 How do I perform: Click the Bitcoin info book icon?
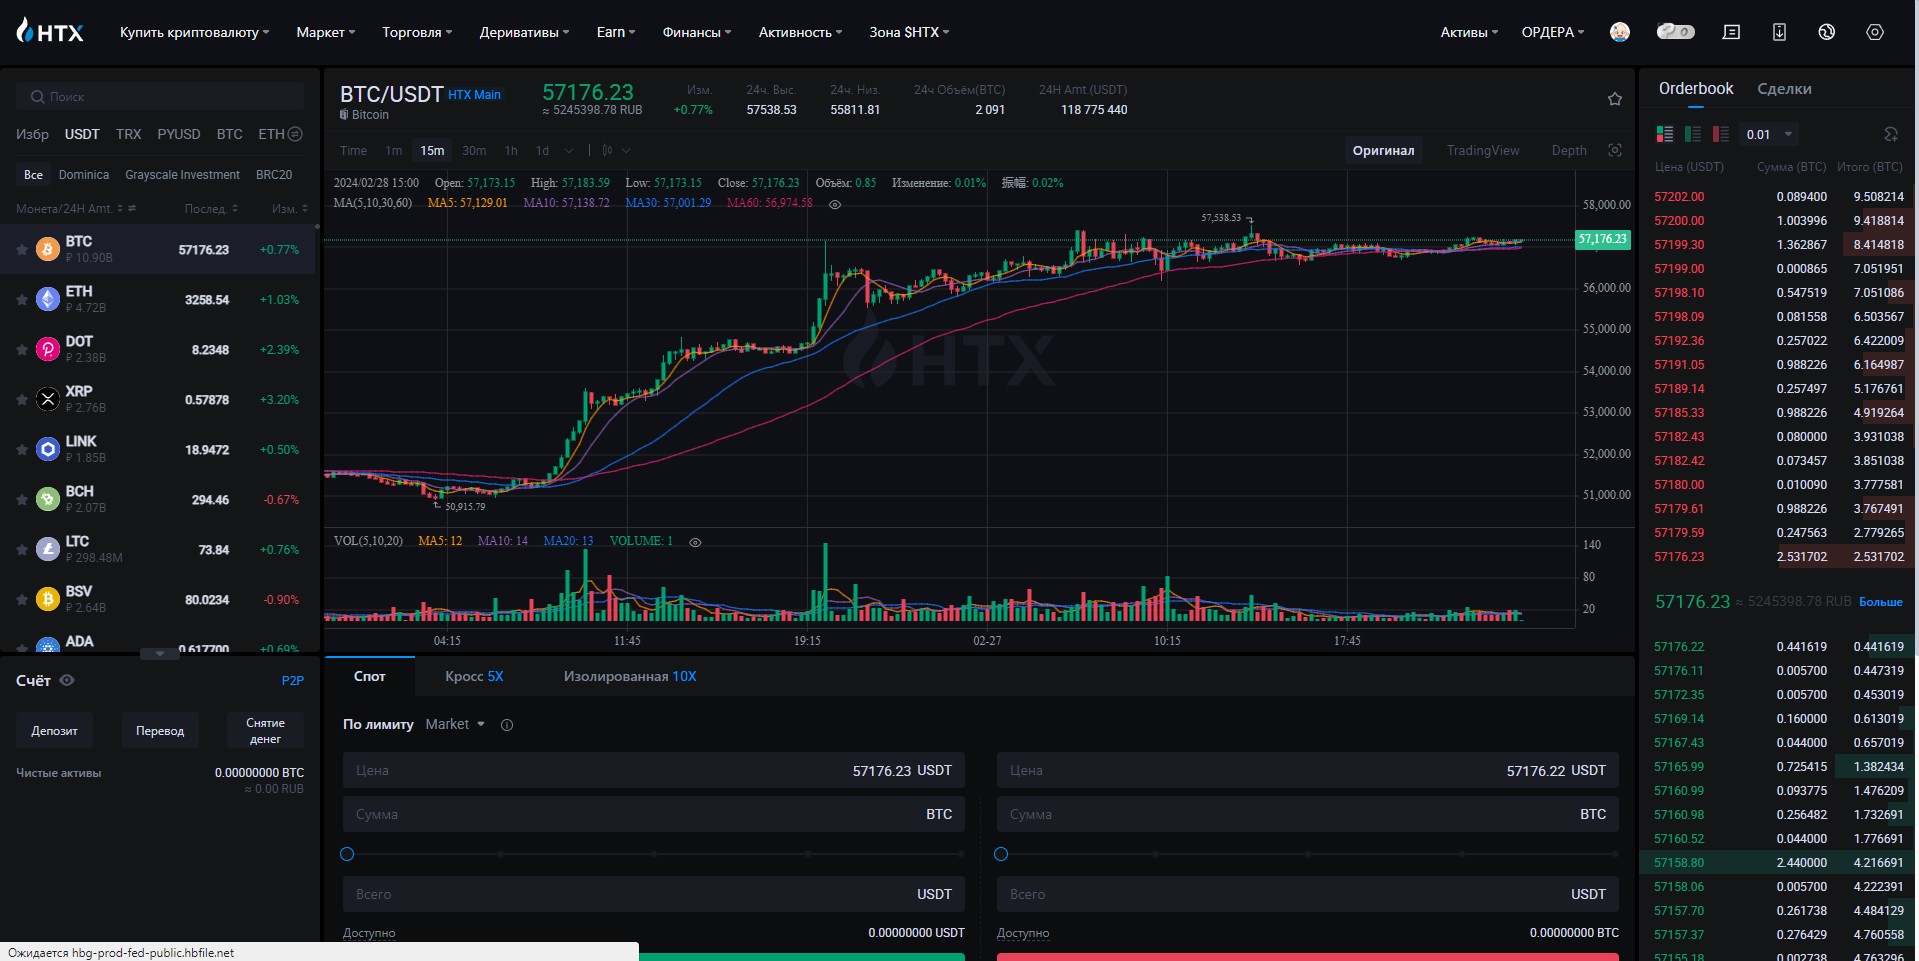coord(344,115)
